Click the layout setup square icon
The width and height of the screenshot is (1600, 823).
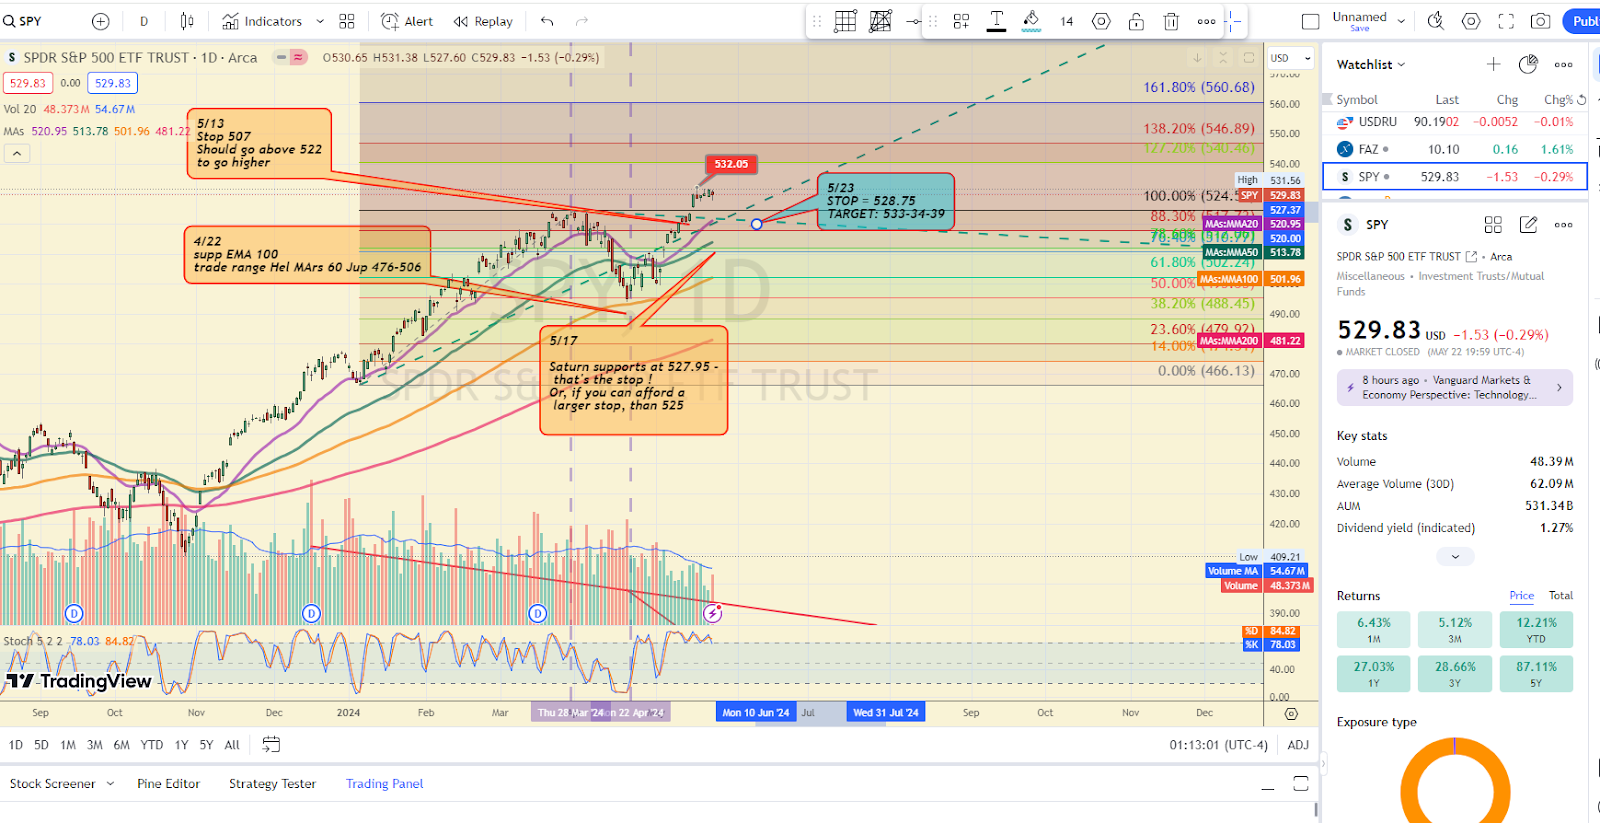pyautogui.click(x=1311, y=21)
